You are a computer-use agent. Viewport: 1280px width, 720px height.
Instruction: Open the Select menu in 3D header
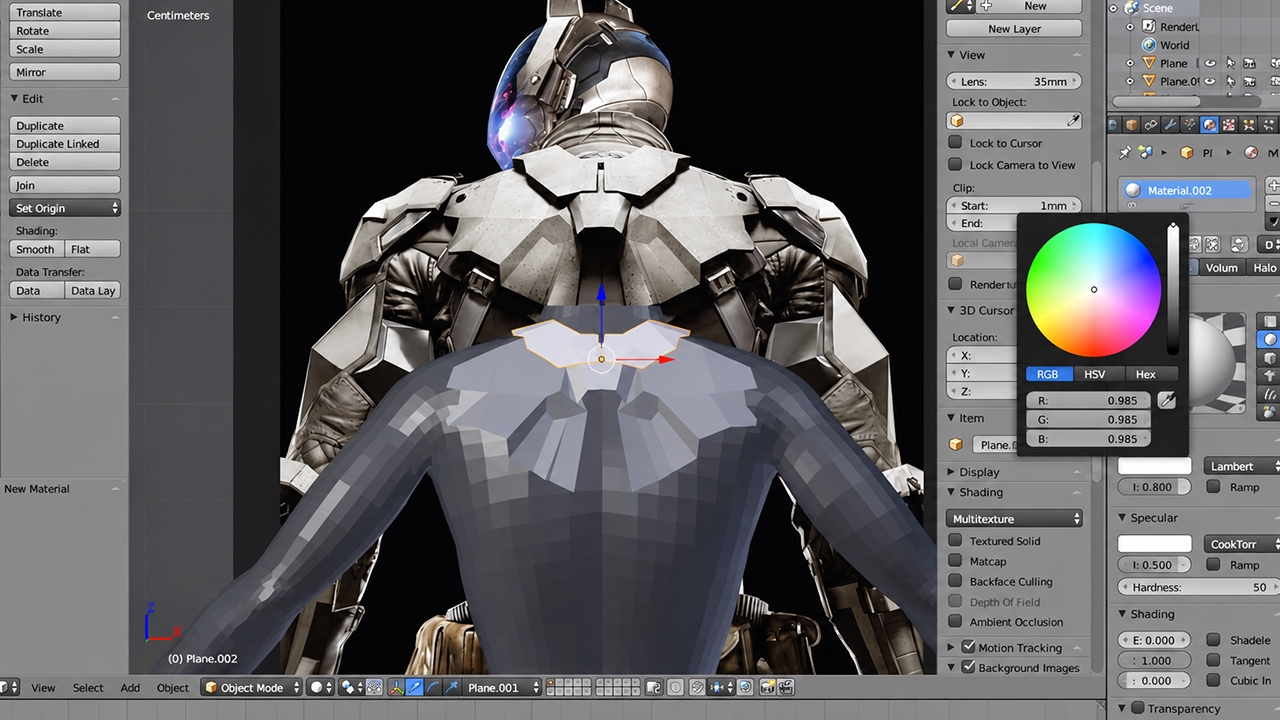coord(88,688)
